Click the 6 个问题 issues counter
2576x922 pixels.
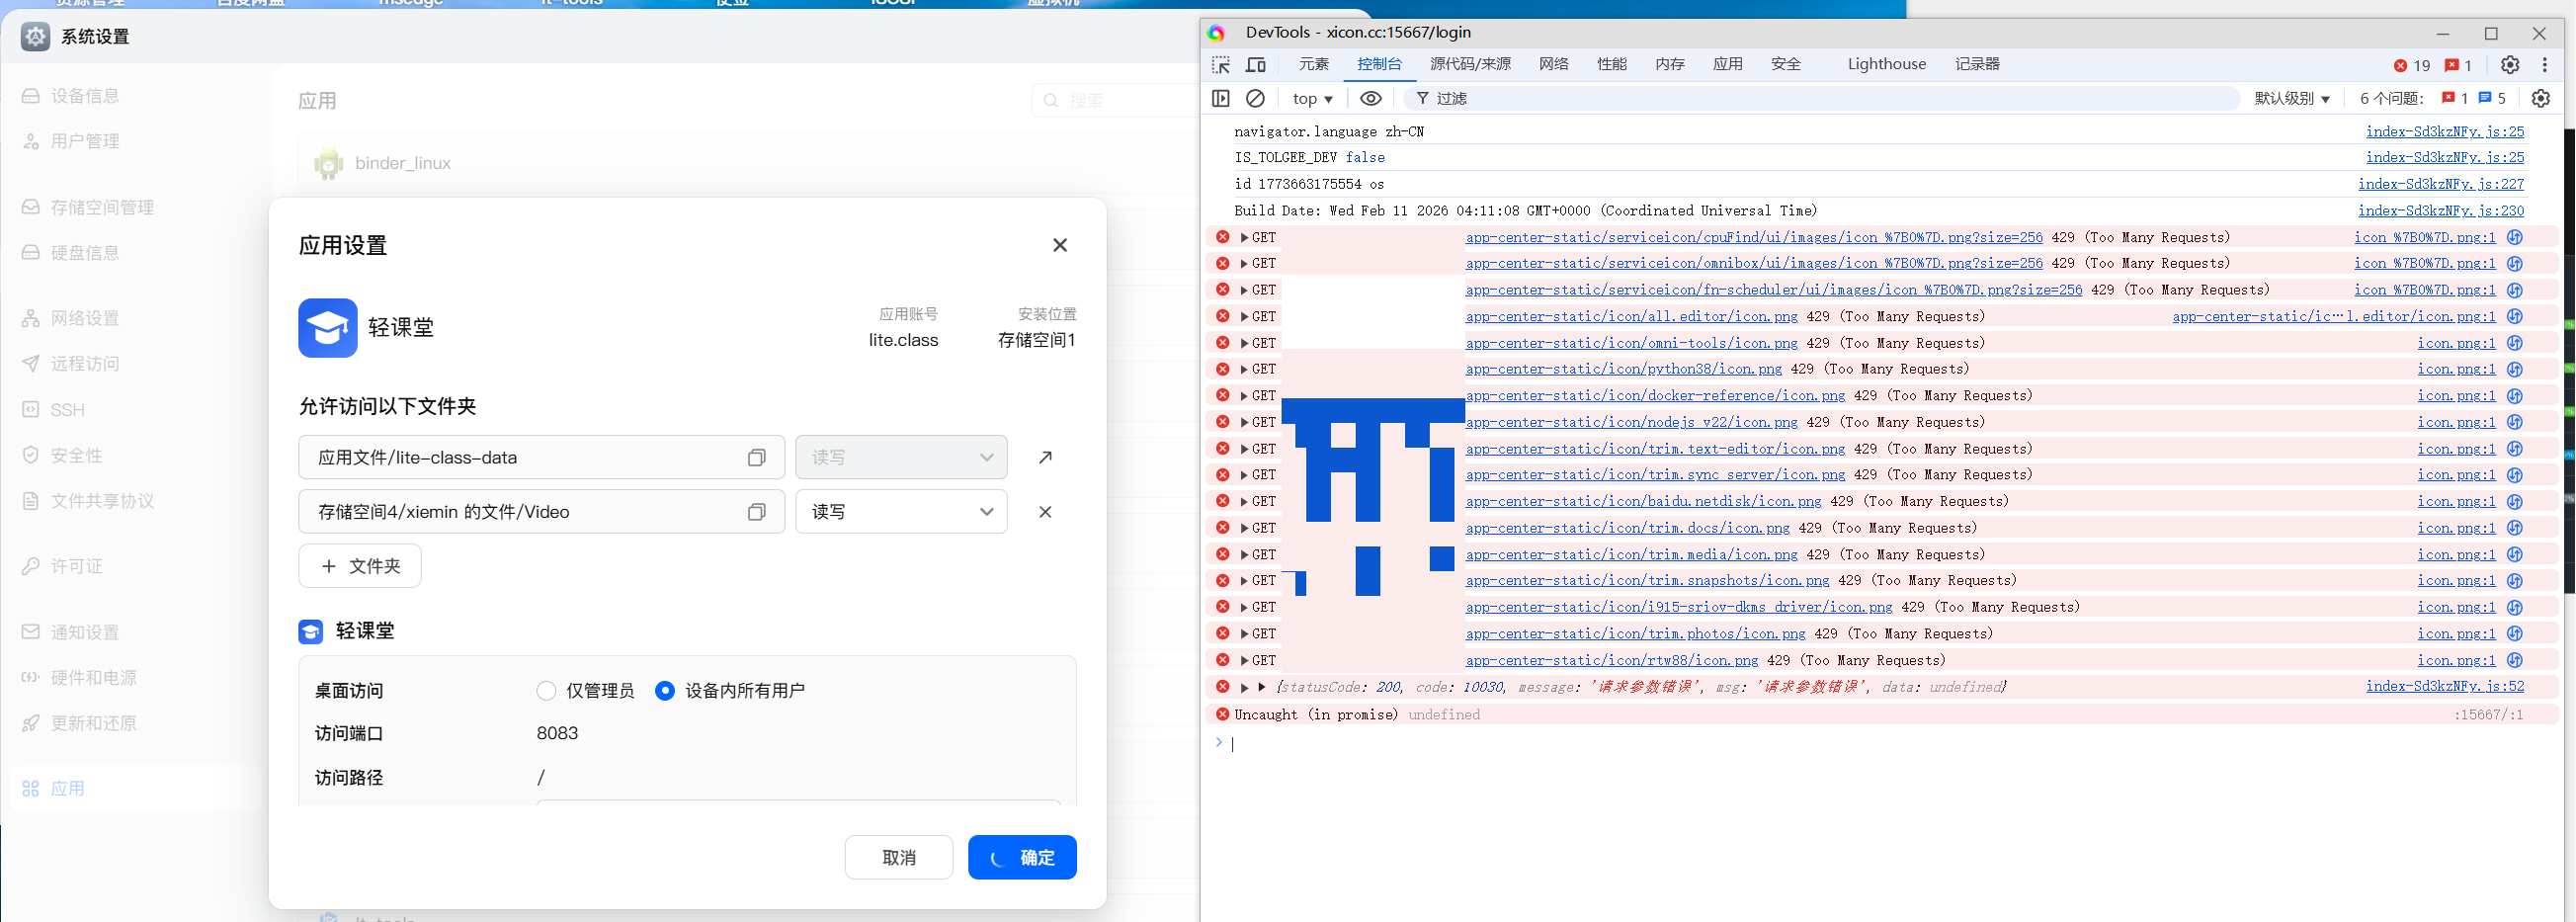pos(2432,98)
